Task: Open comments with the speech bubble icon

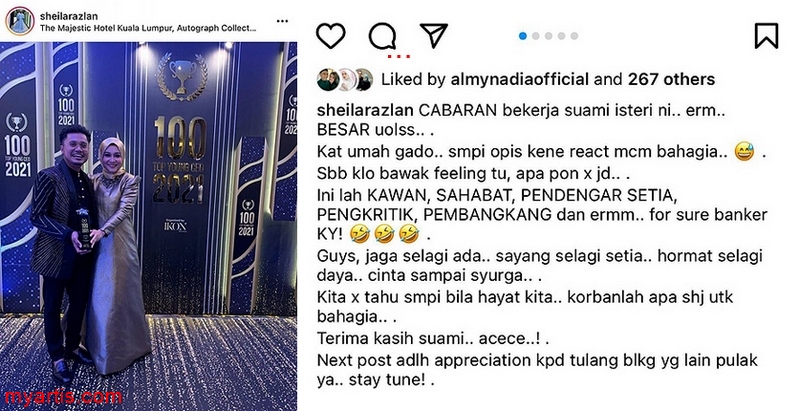Action: (383, 36)
